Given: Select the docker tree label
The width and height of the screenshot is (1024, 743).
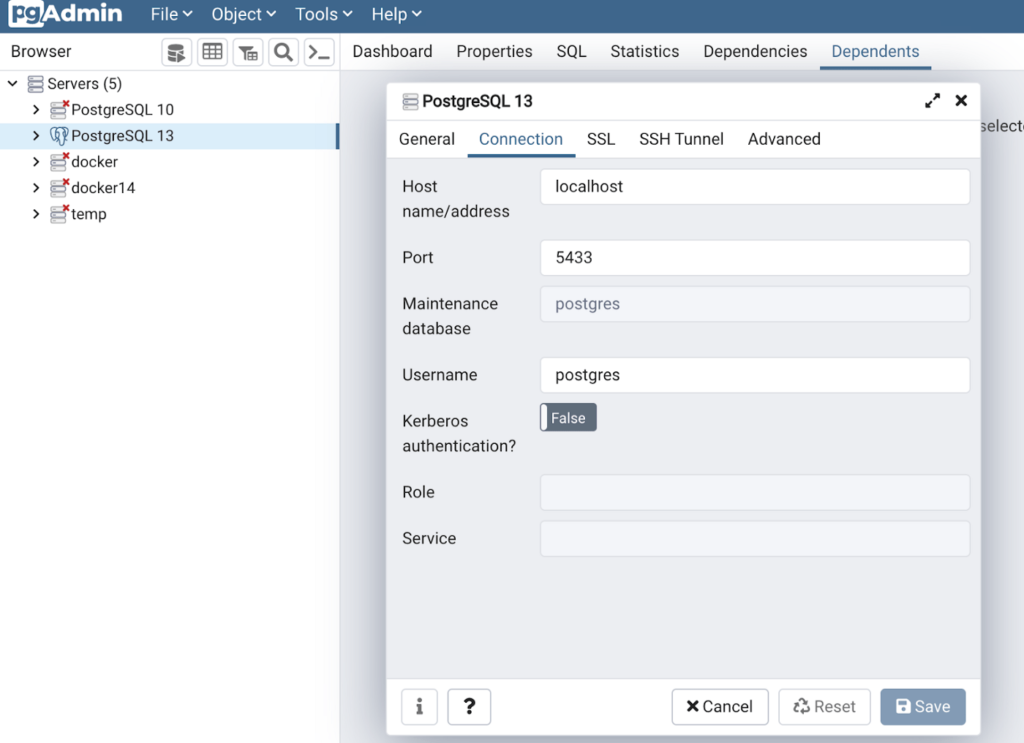Looking at the screenshot, I should coord(95,162).
